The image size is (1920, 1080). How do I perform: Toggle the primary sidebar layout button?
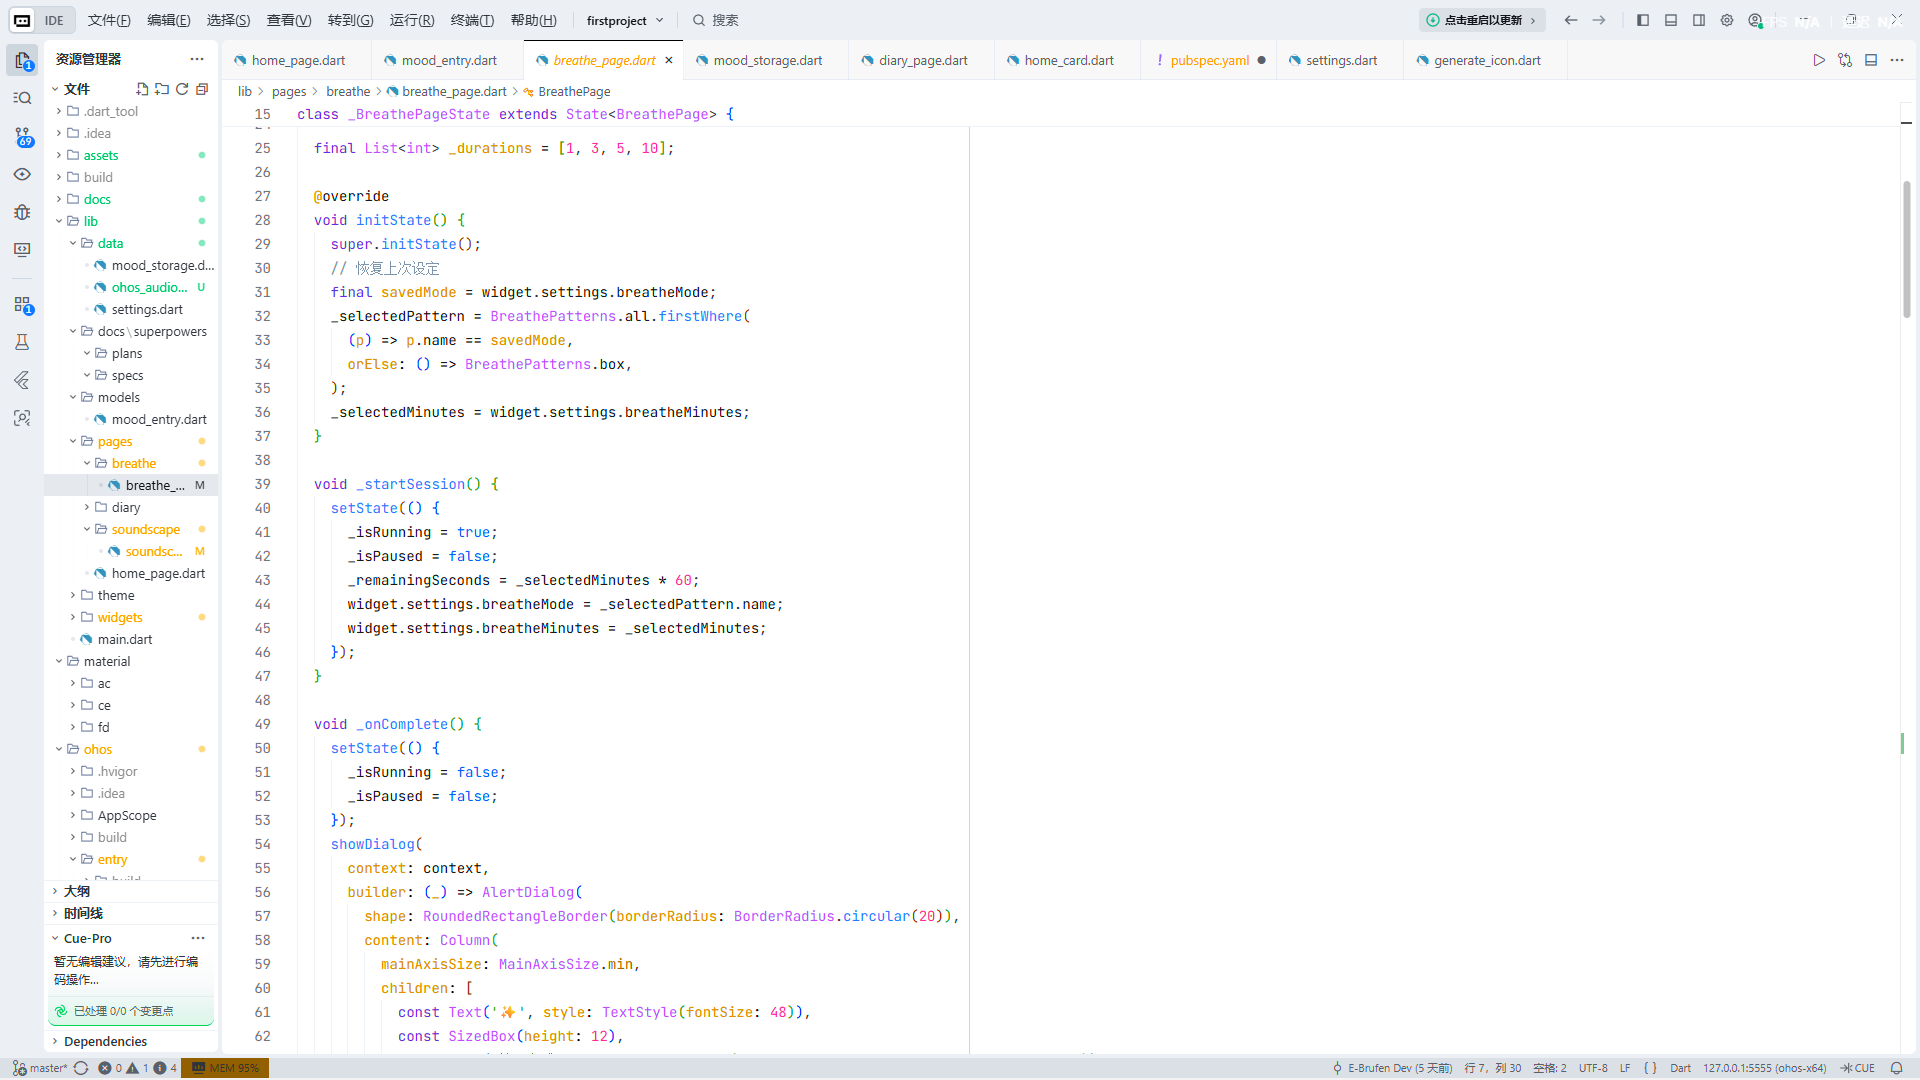pos(1643,20)
